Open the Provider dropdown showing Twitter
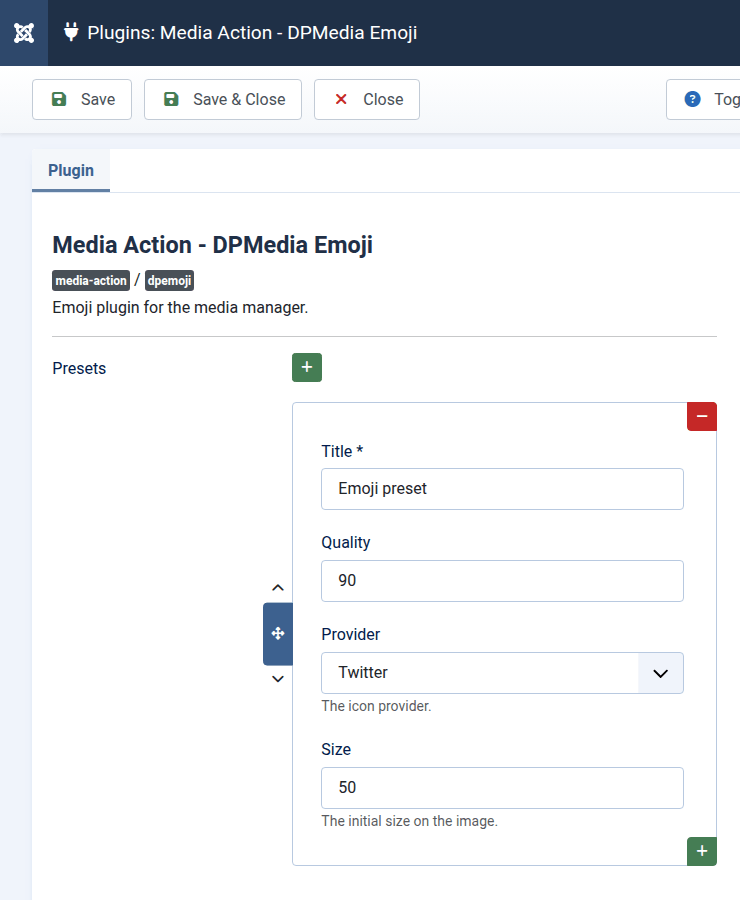The height and width of the screenshot is (900, 740). [502, 673]
